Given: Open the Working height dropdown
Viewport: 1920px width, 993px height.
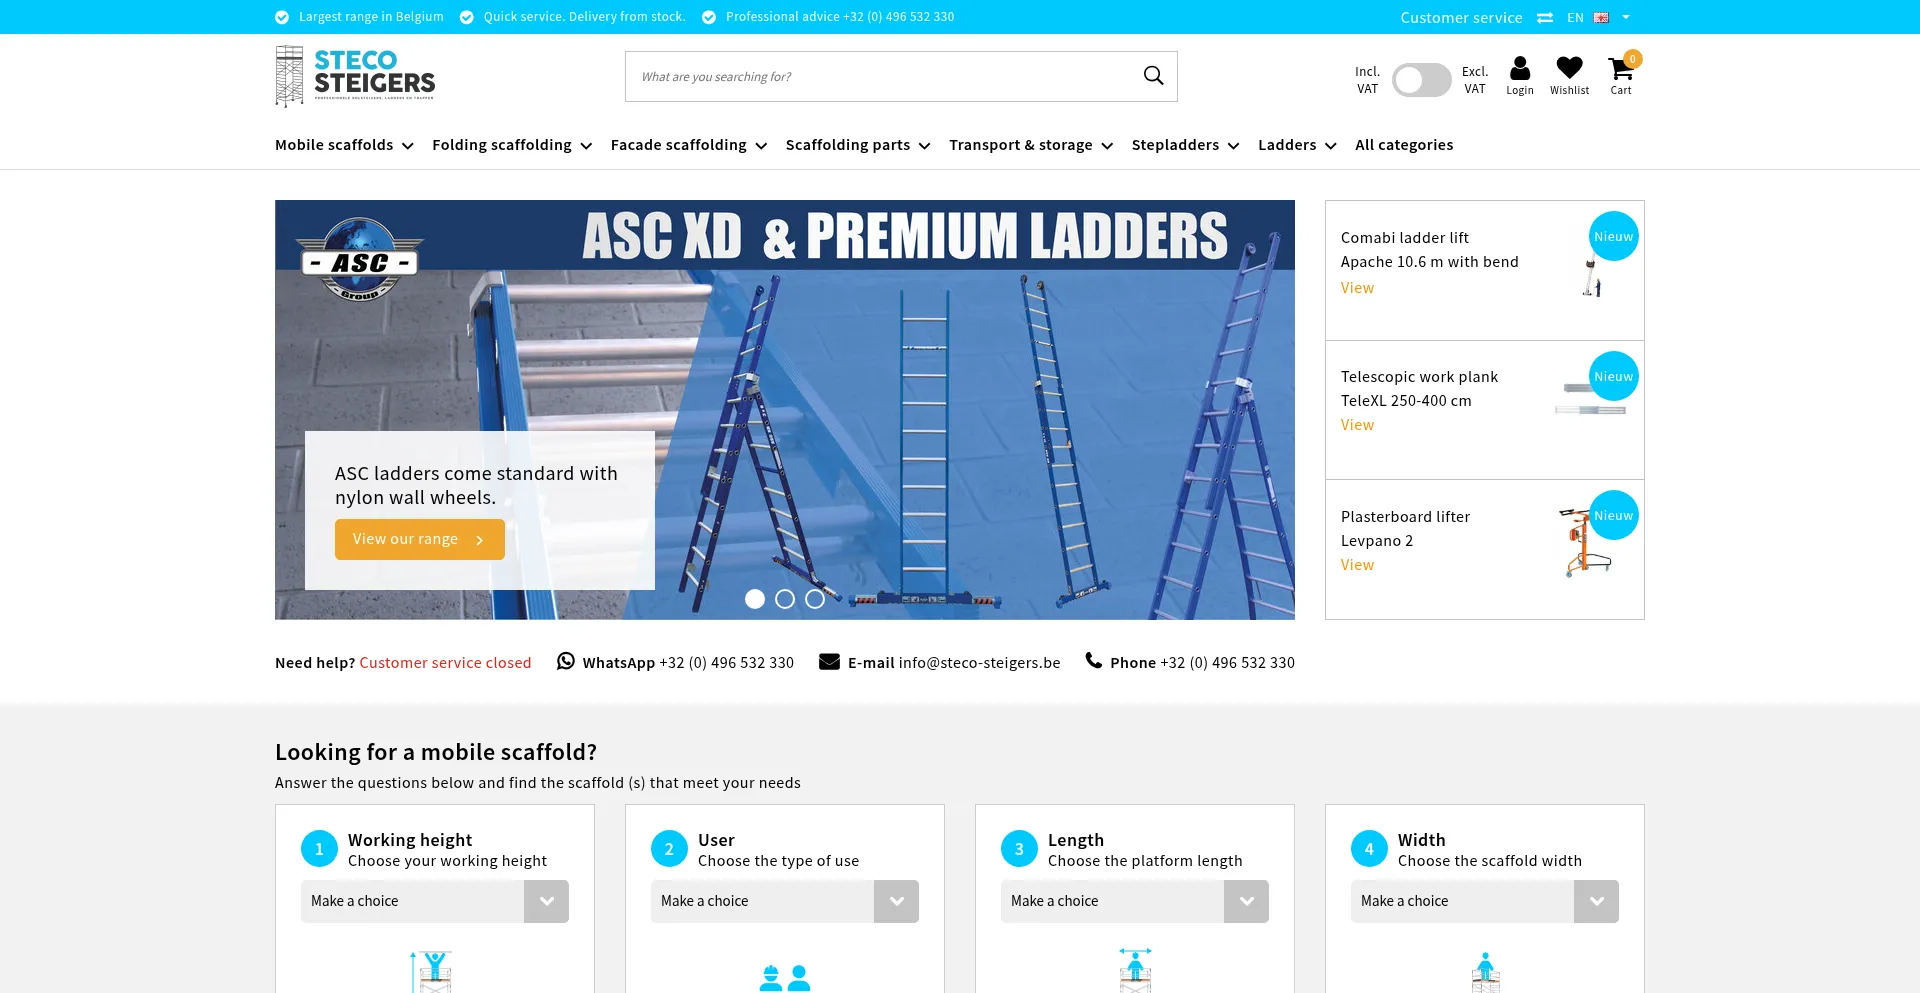Looking at the screenshot, I should coord(434,901).
